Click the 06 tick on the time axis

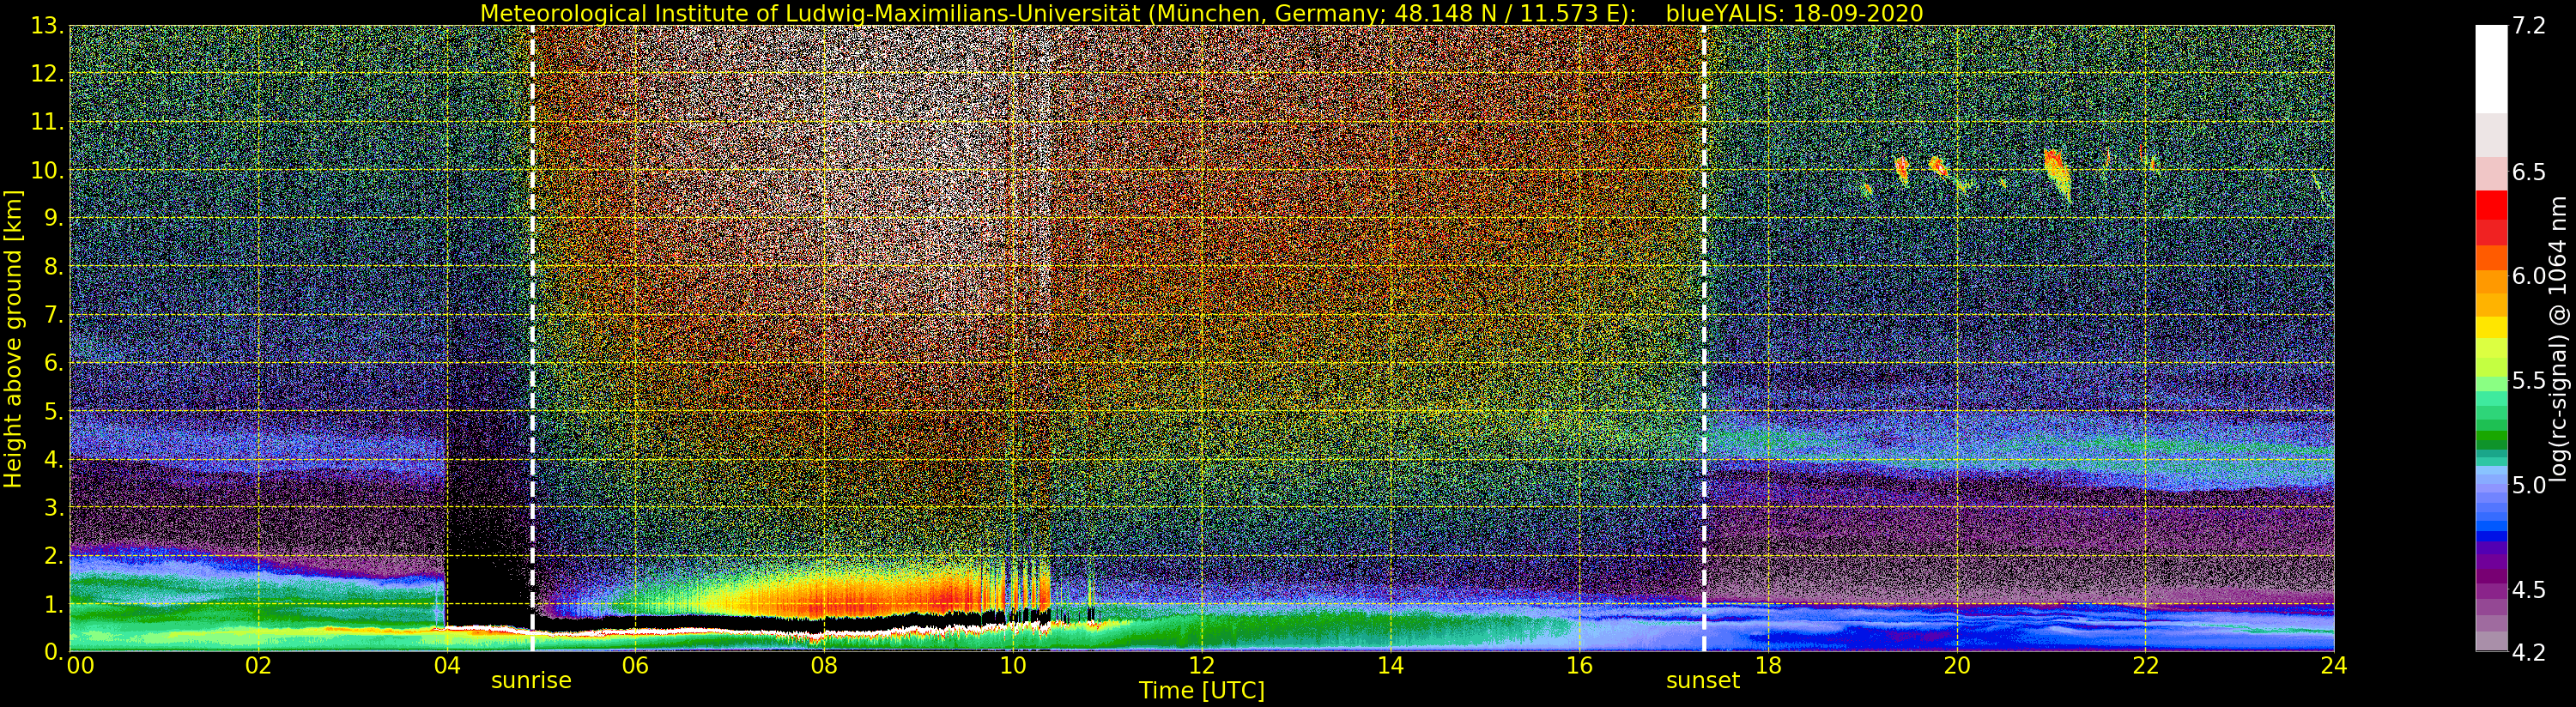(635, 666)
